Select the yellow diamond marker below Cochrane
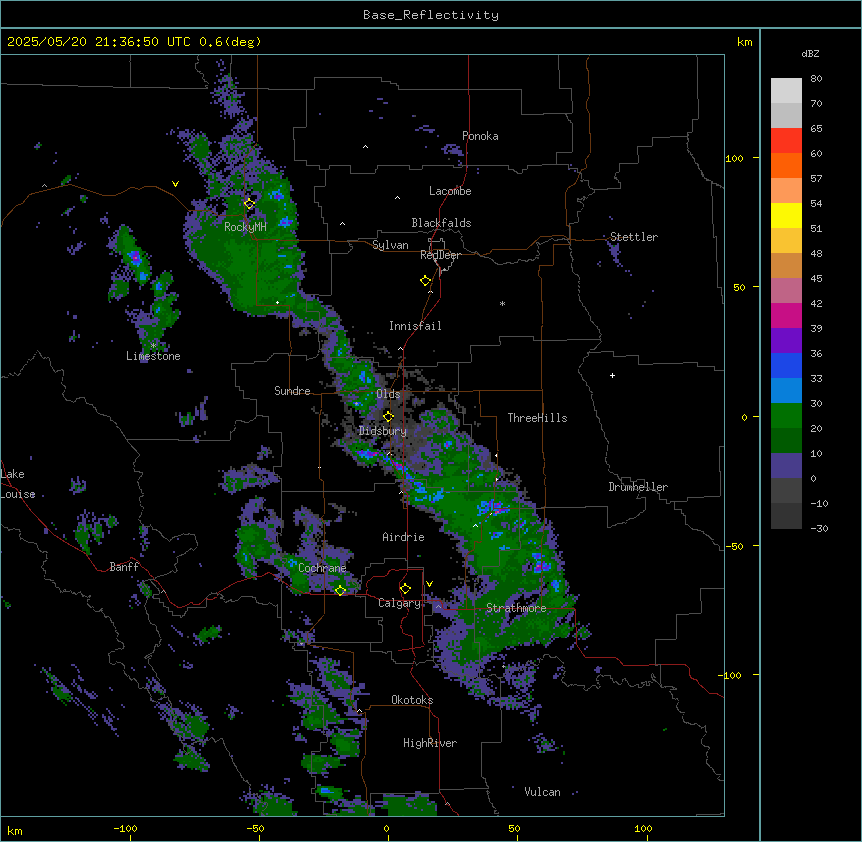862x842 pixels. tap(340, 591)
